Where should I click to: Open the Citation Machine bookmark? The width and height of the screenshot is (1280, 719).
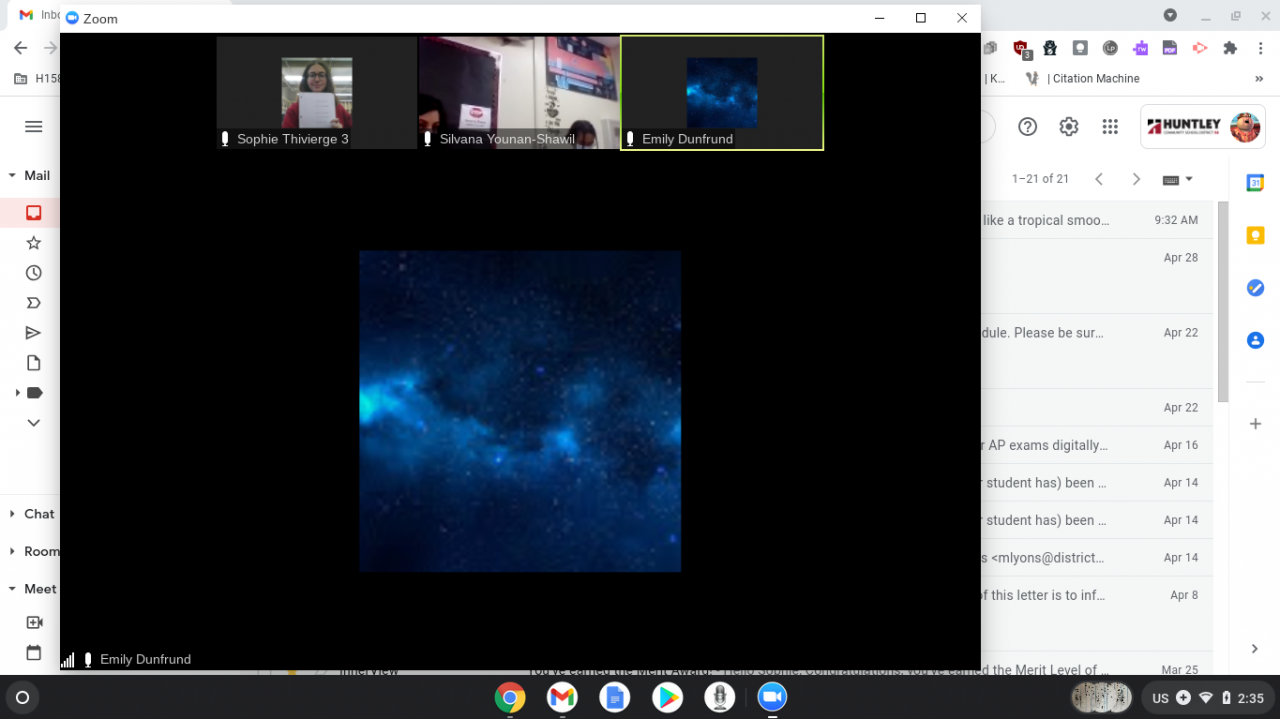tap(1094, 79)
